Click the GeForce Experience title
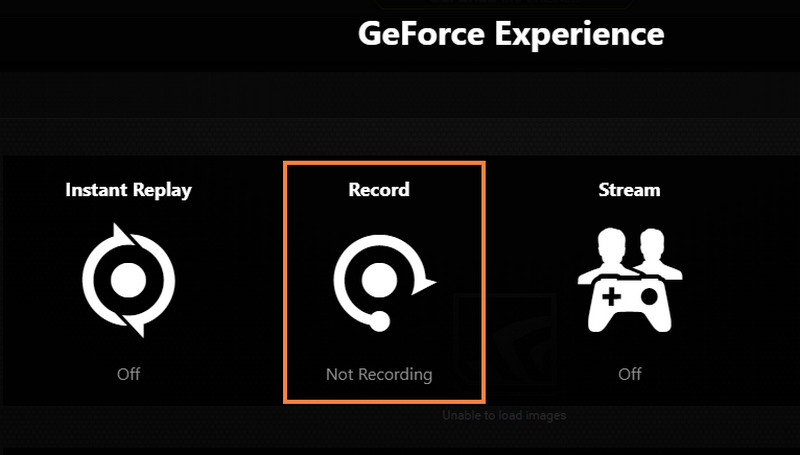Screen dimensions: 800x455 click(x=510, y=34)
